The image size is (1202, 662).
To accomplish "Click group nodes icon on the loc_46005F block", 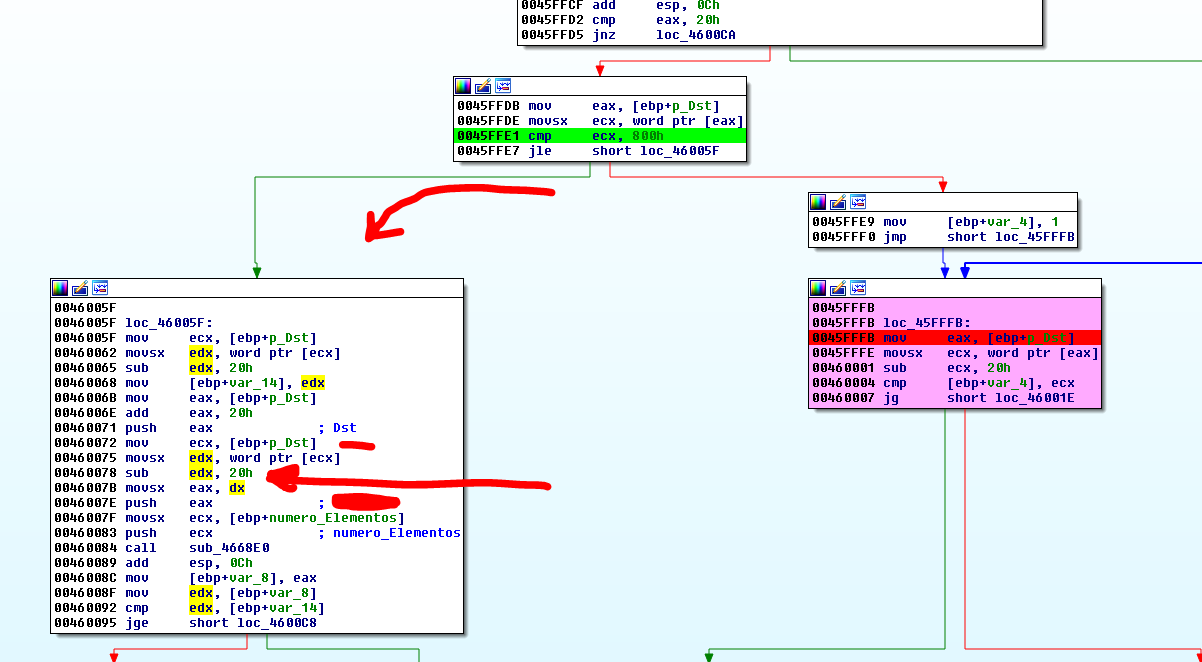I will (x=100, y=288).
